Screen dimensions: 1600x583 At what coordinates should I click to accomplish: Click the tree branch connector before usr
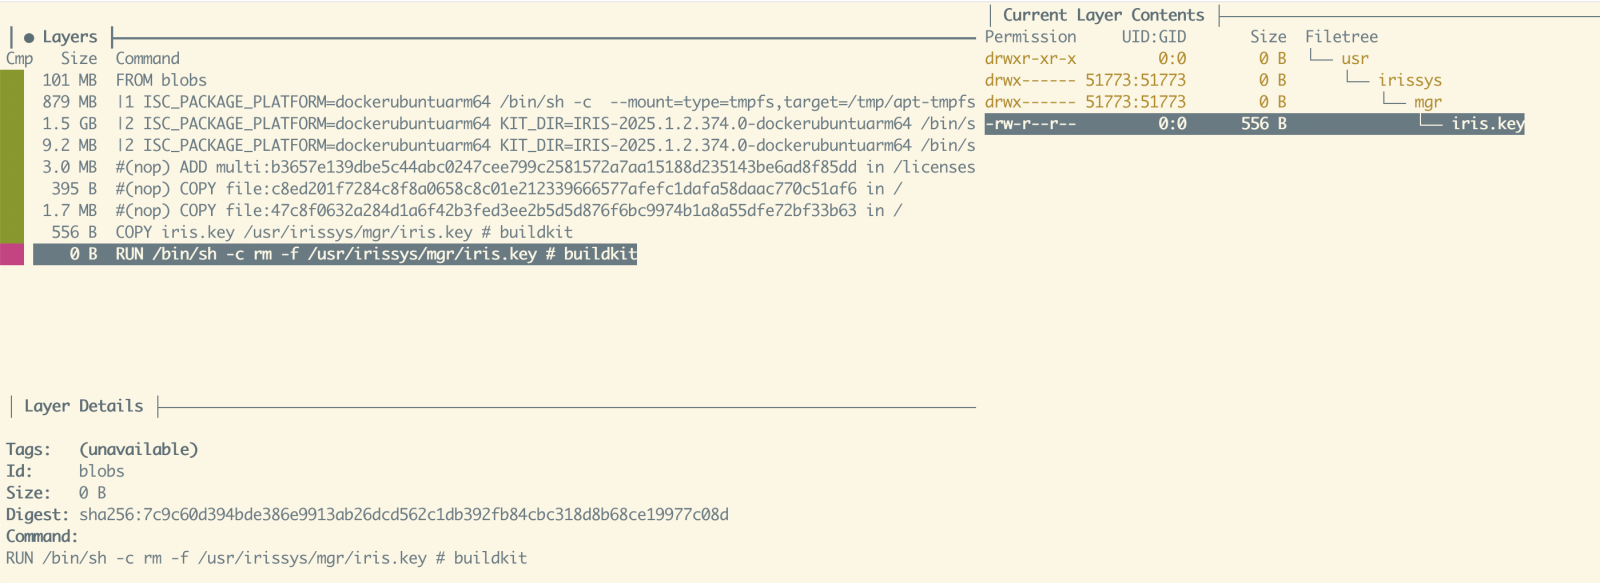click(x=1321, y=58)
